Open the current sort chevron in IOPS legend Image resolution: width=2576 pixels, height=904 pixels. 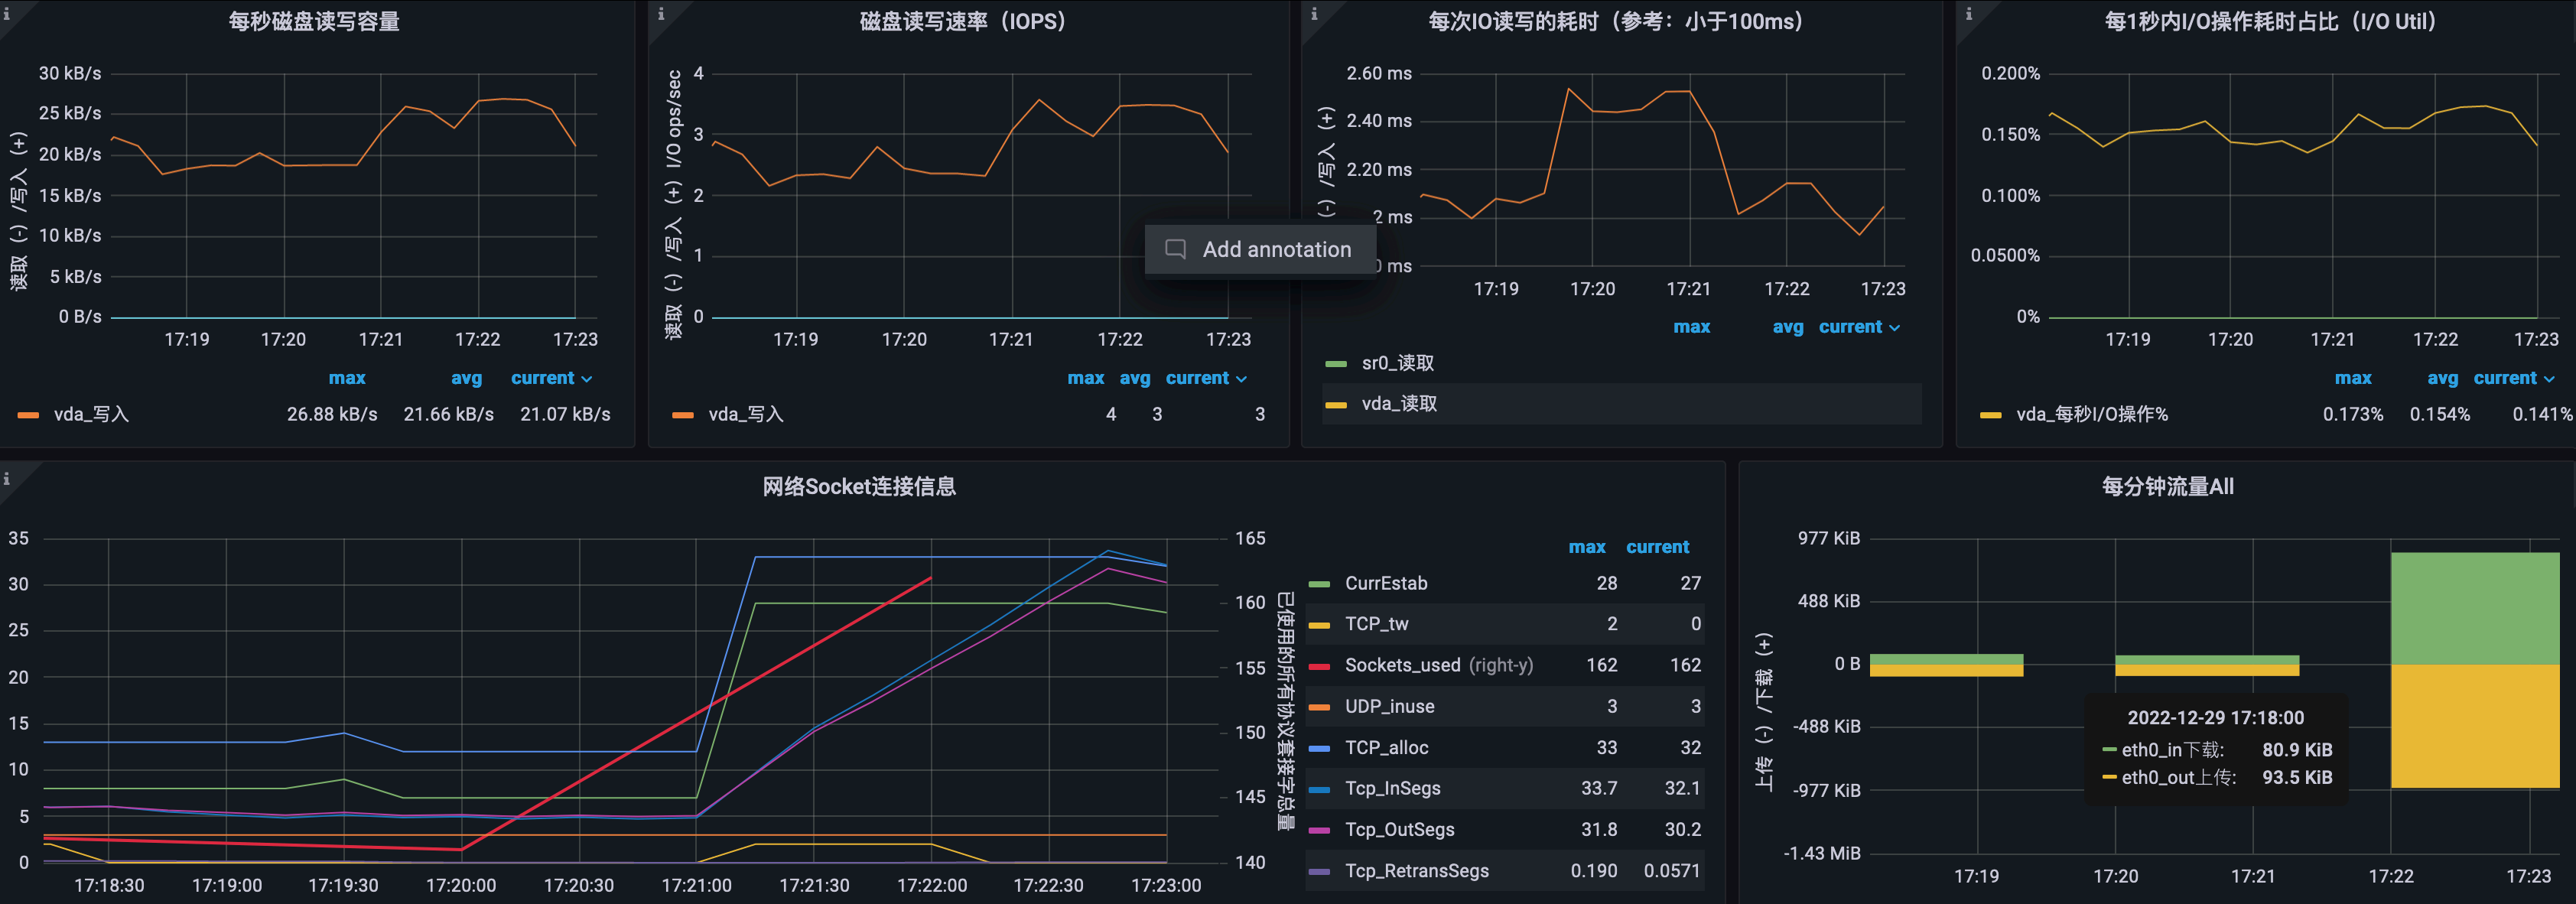tap(1242, 379)
